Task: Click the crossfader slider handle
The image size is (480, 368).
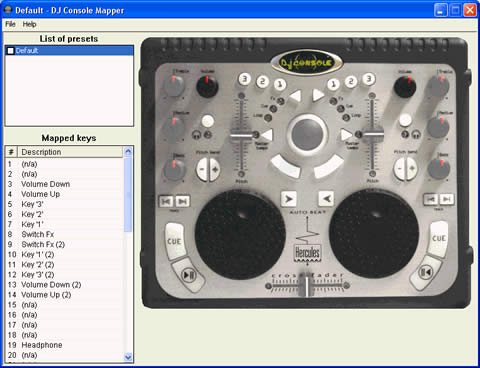Action: pyautogui.click(x=306, y=286)
